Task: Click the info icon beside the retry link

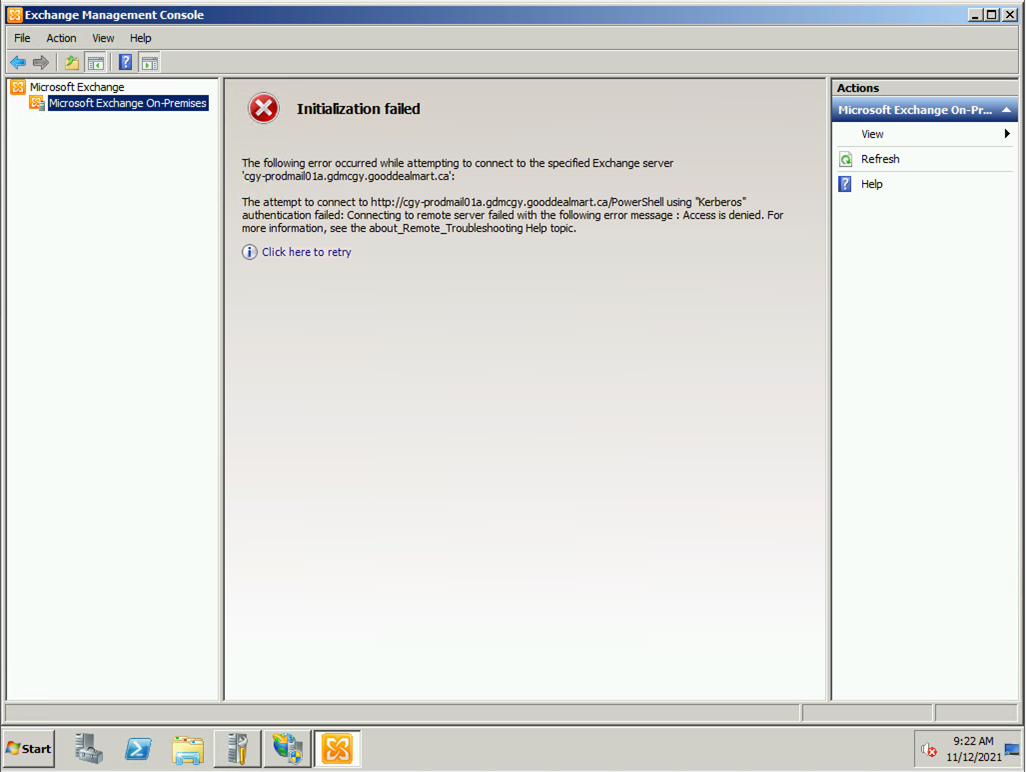Action: 250,252
